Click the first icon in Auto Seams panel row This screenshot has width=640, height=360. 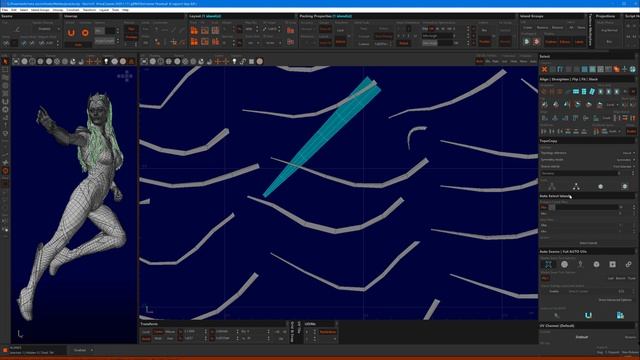click(x=548, y=264)
